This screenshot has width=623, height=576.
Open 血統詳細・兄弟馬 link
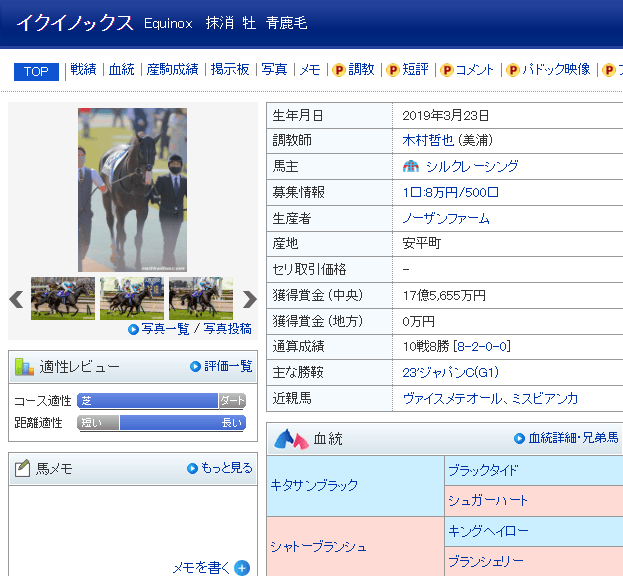pos(573,438)
